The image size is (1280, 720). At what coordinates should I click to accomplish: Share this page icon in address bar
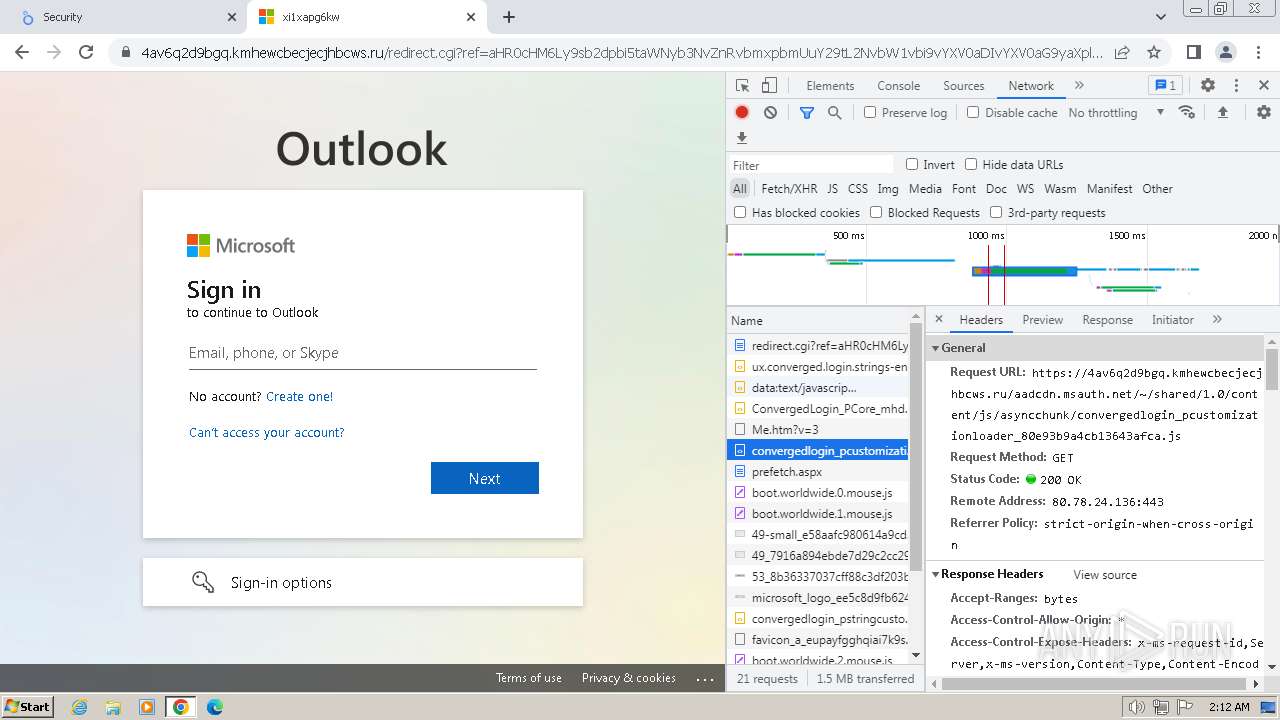pos(1122,52)
